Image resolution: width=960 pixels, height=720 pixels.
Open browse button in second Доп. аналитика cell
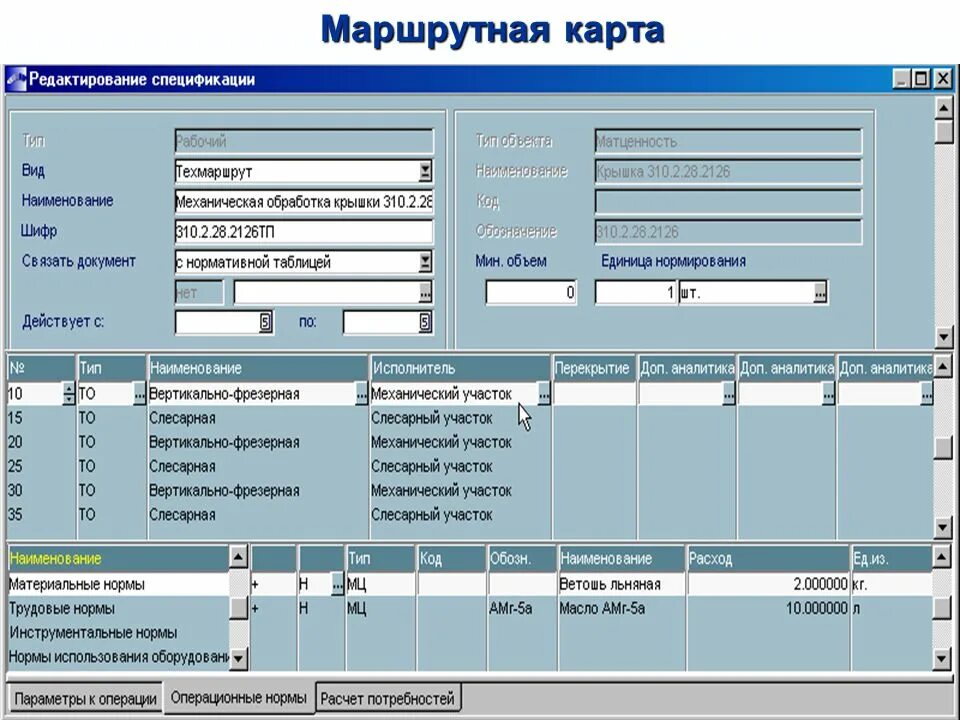[x=828, y=394]
